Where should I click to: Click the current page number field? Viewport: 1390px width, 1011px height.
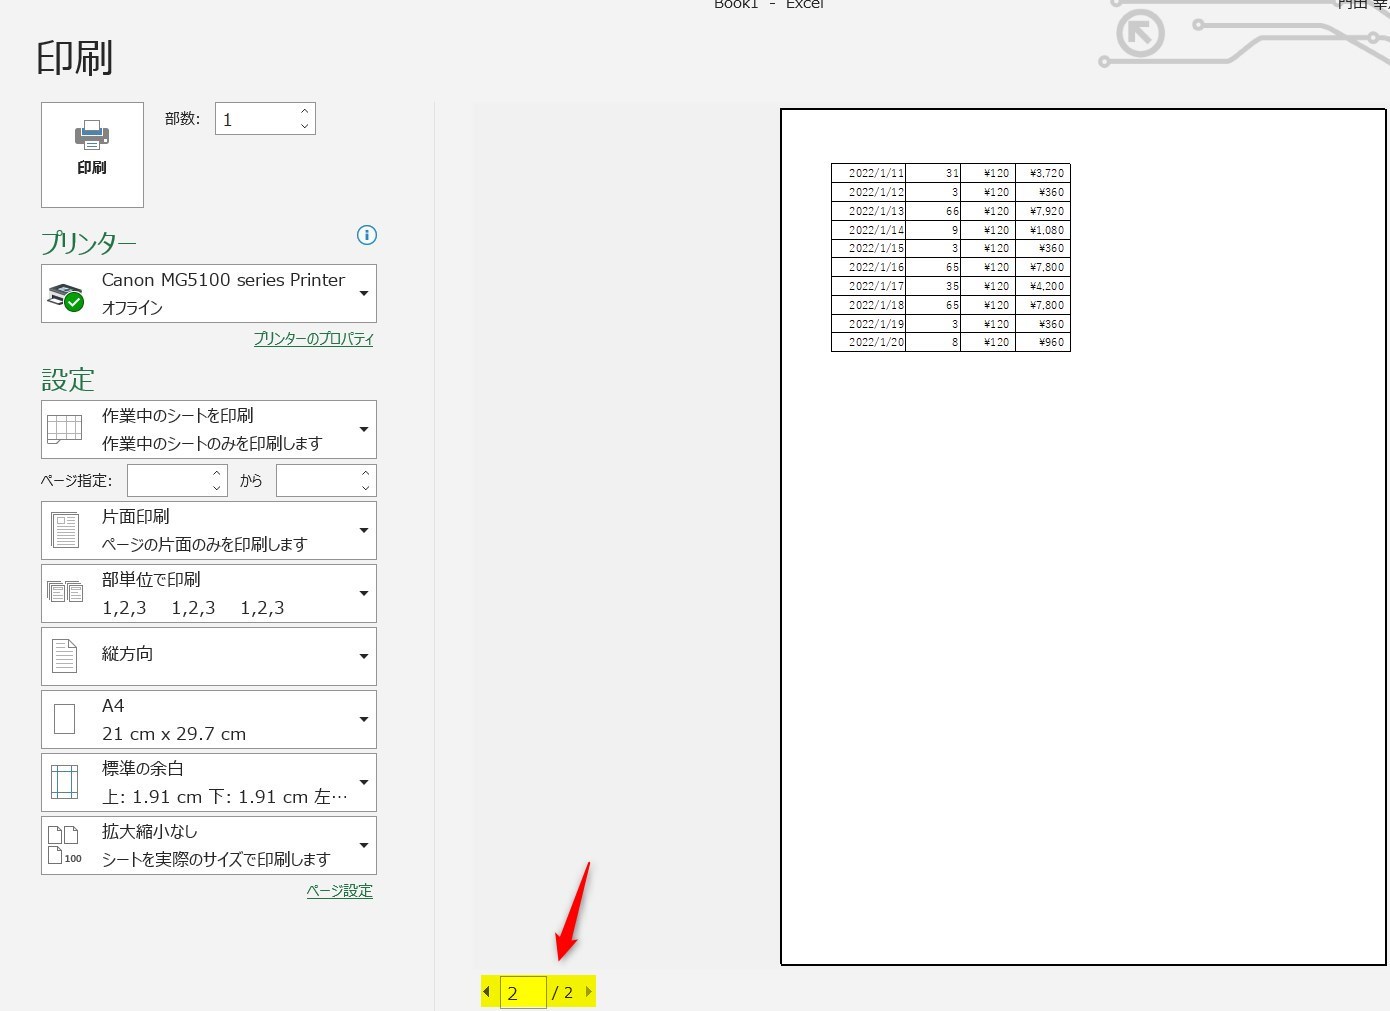tap(523, 992)
